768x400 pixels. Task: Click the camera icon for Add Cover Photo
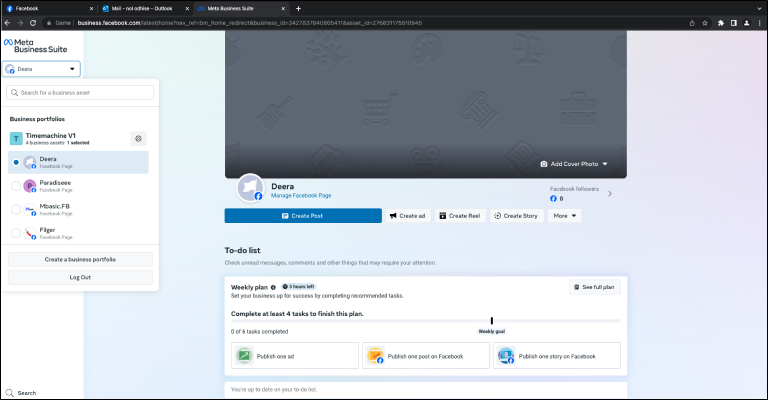[544, 164]
